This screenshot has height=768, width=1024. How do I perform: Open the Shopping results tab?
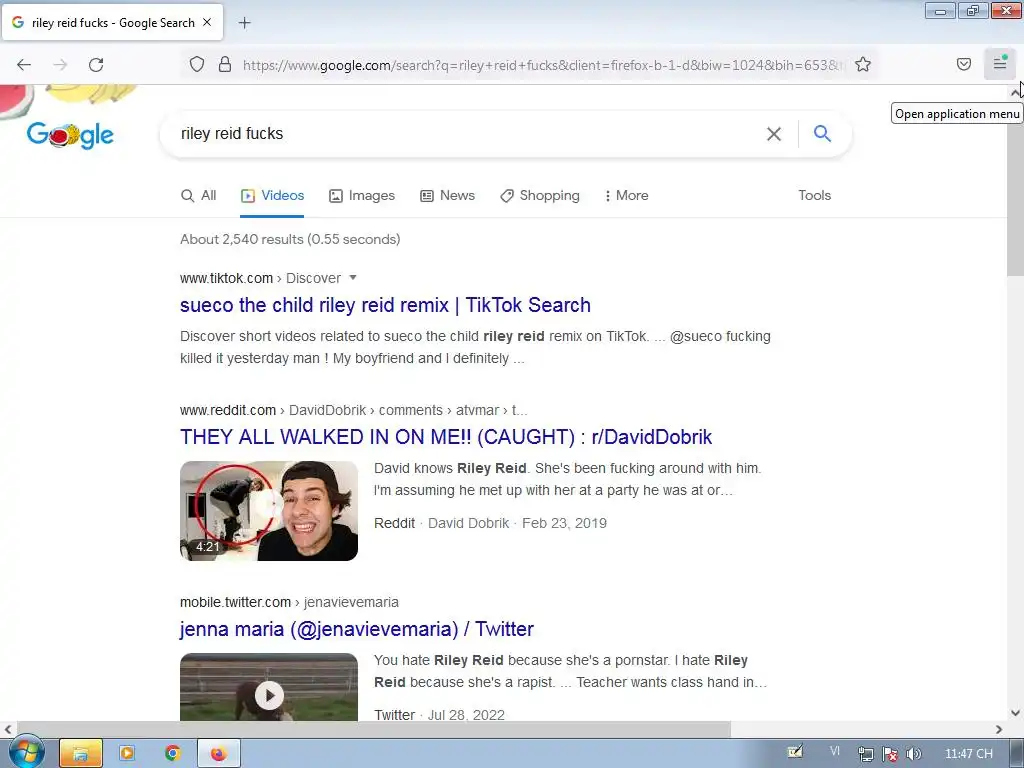(540, 196)
